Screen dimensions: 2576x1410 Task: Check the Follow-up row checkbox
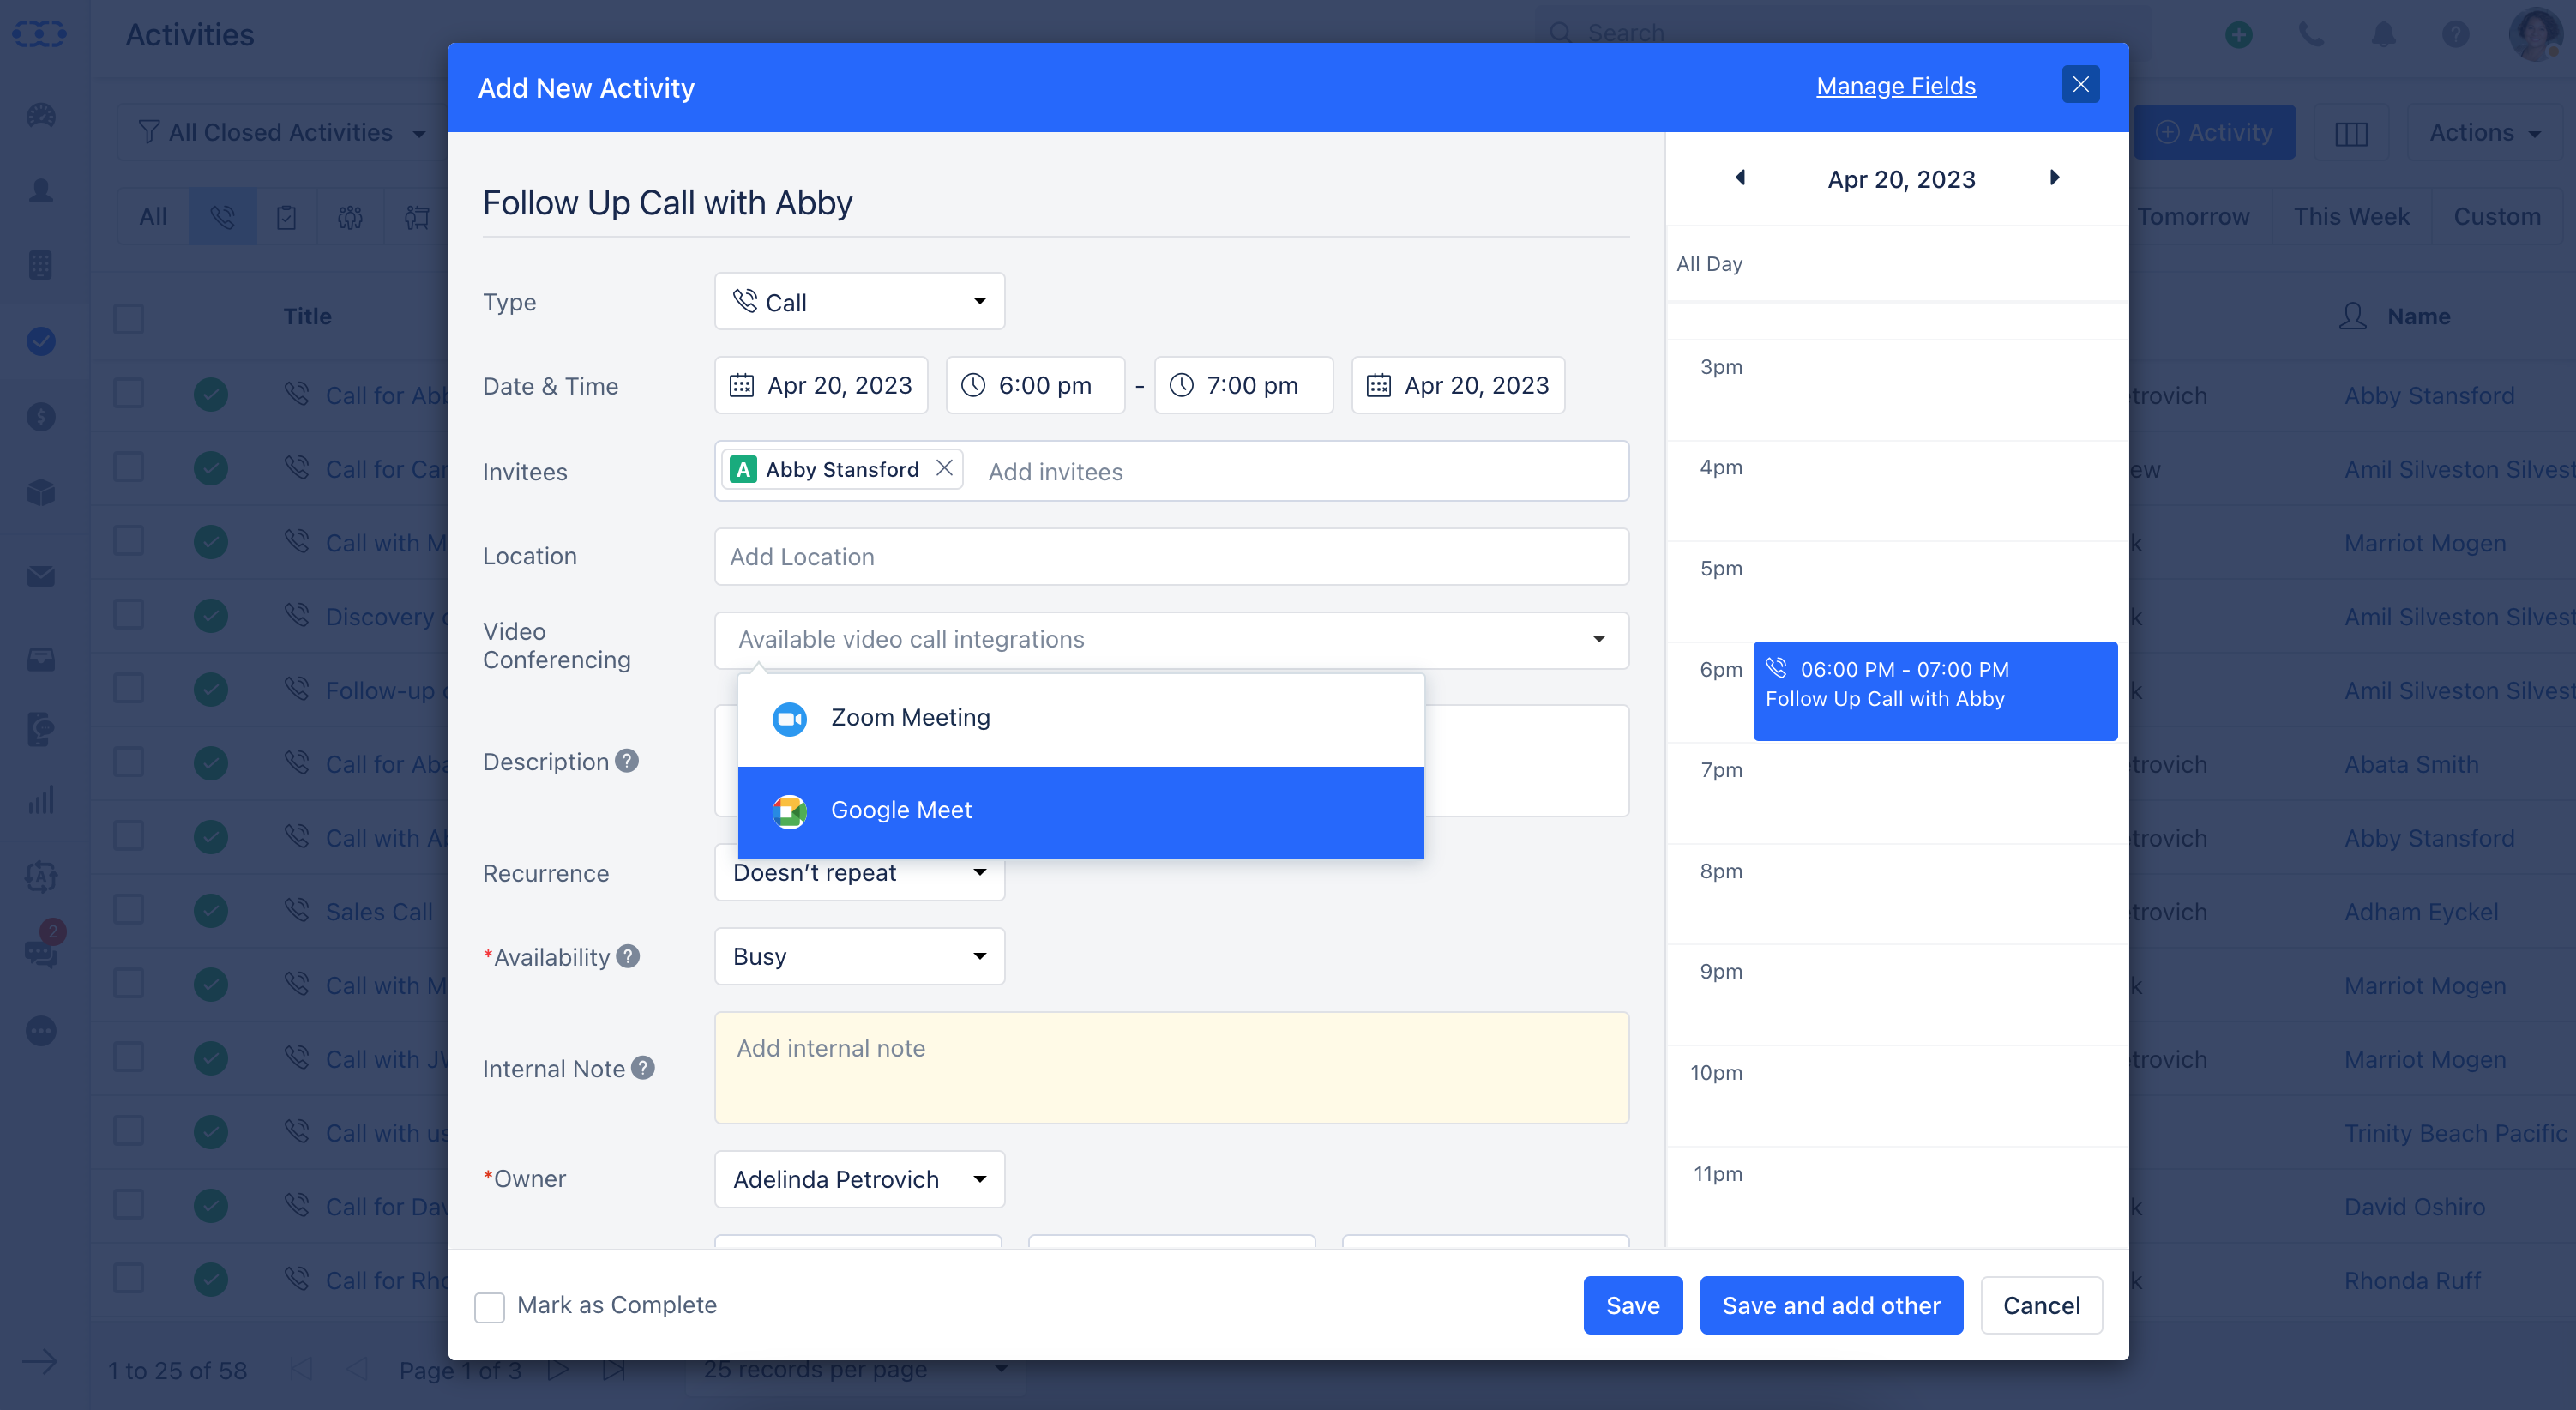(128, 688)
